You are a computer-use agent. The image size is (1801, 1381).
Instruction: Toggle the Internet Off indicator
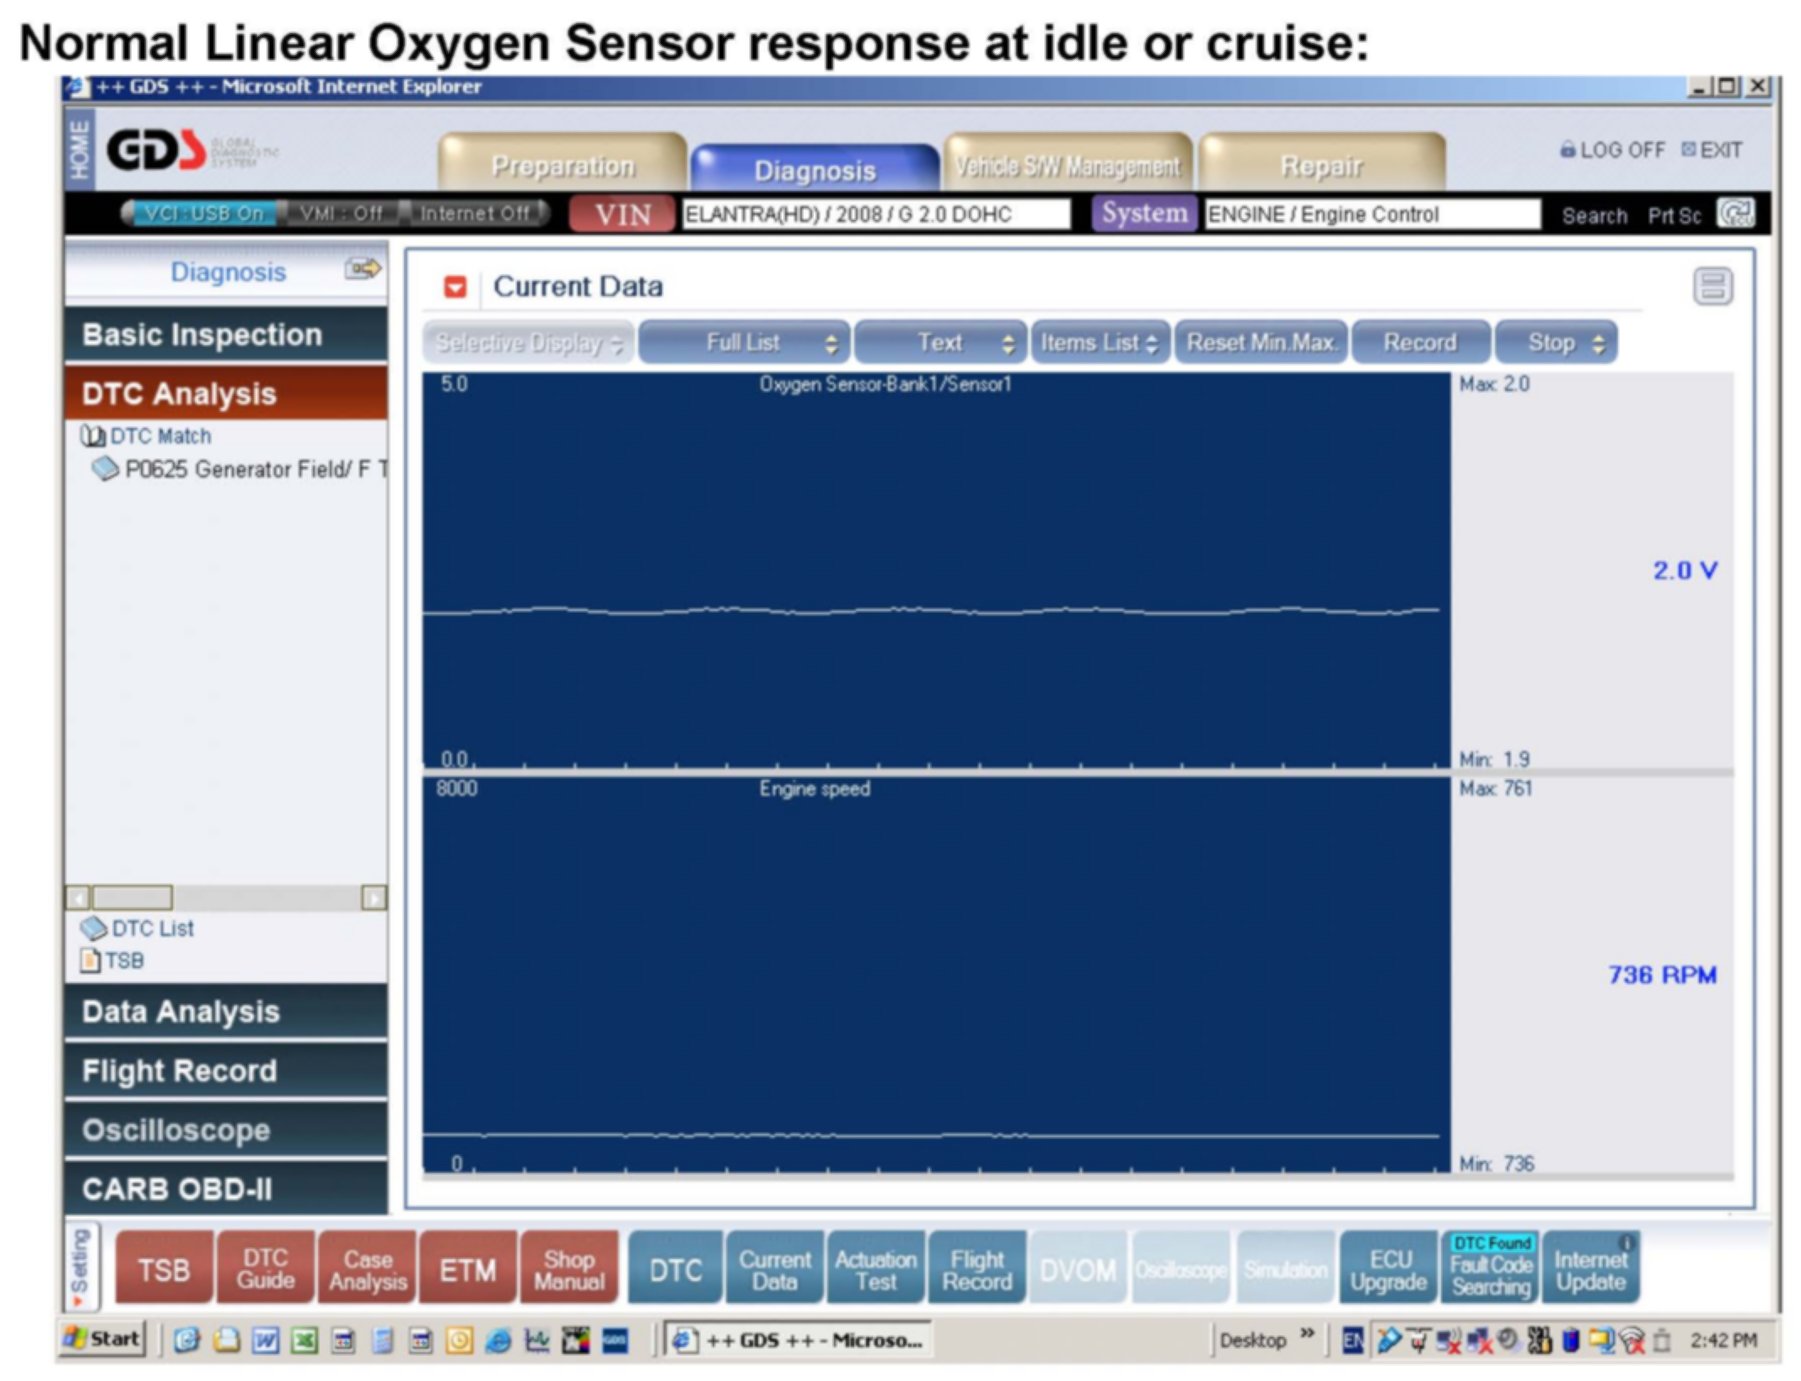pos(474,214)
